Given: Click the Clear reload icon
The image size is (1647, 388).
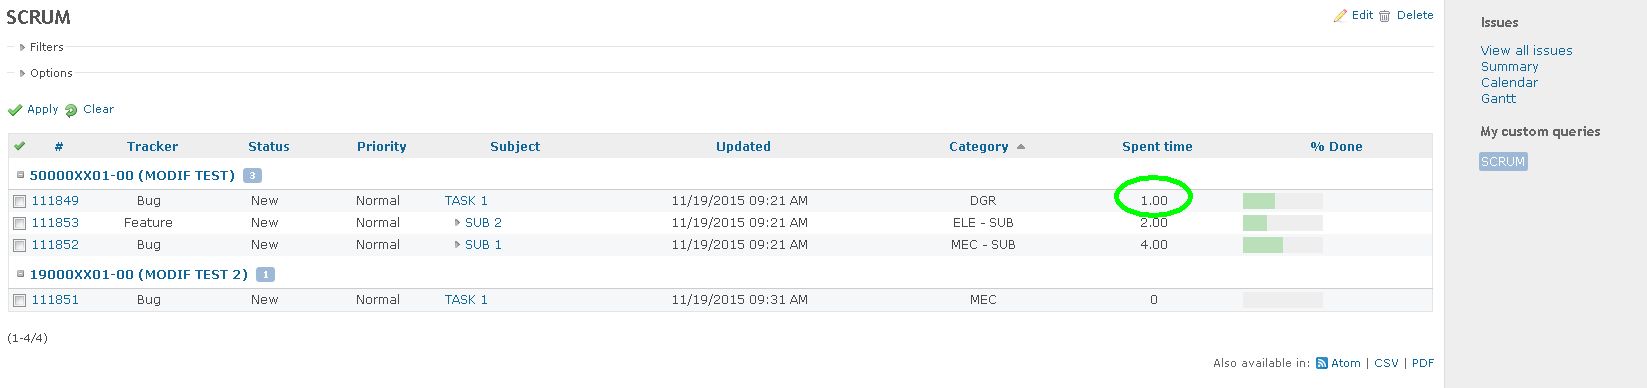Looking at the screenshot, I should pos(71,110).
